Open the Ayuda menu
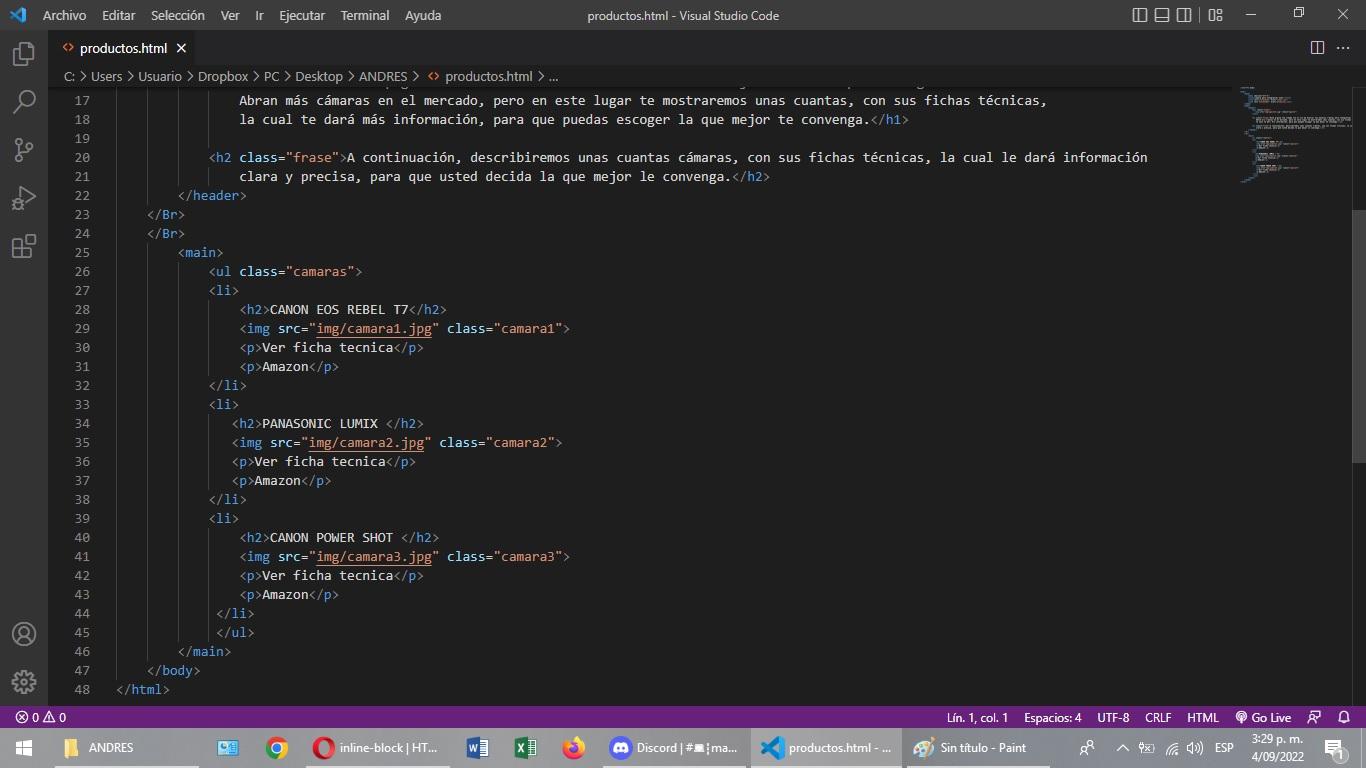The width and height of the screenshot is (1366, 768). [x=423, y=15]
